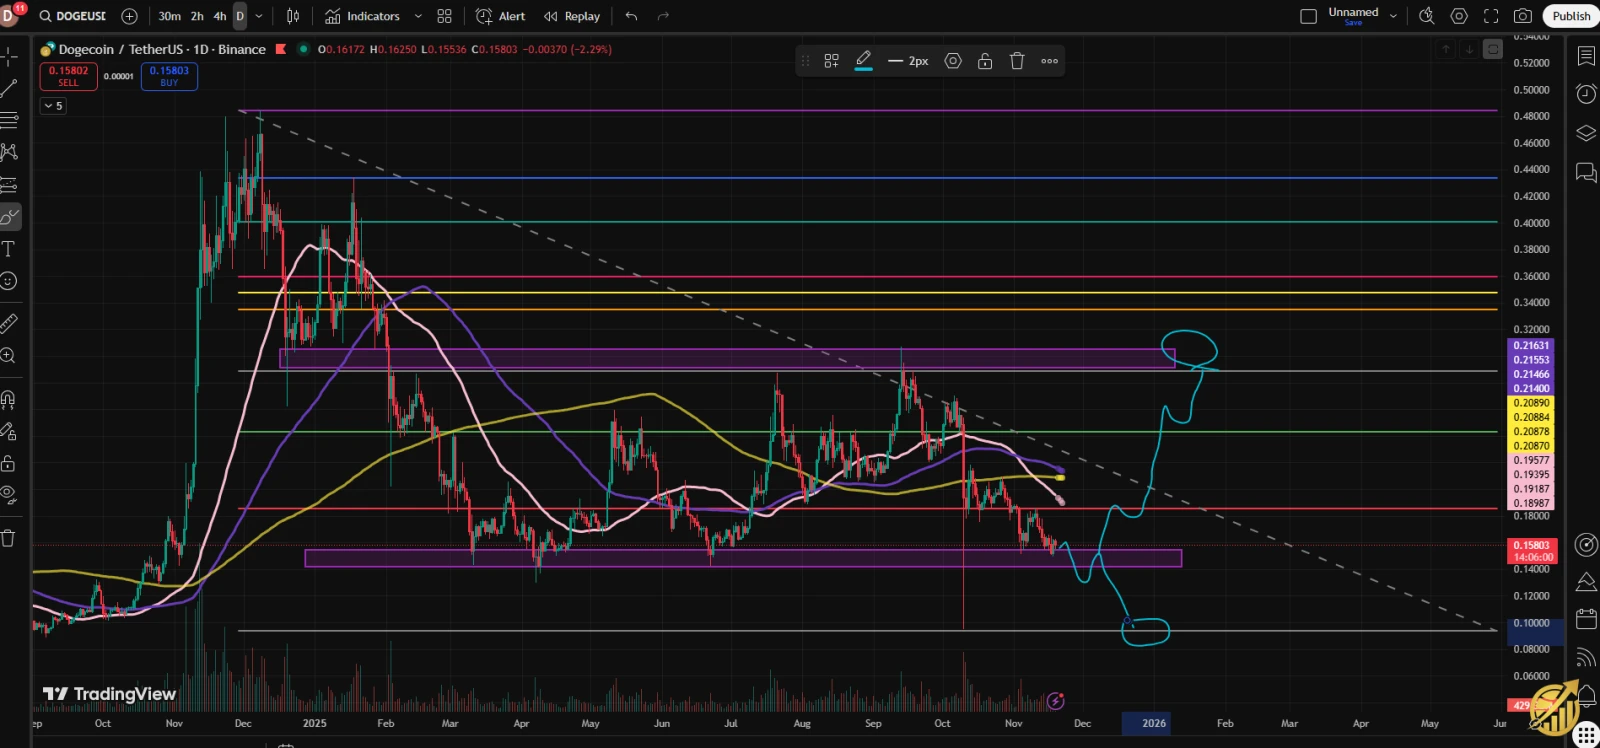Image resolution: width=1600 pixels, height=748 pixels.
Task: Toggle lock all drawings in left toolbar
Action: [9, 464]
